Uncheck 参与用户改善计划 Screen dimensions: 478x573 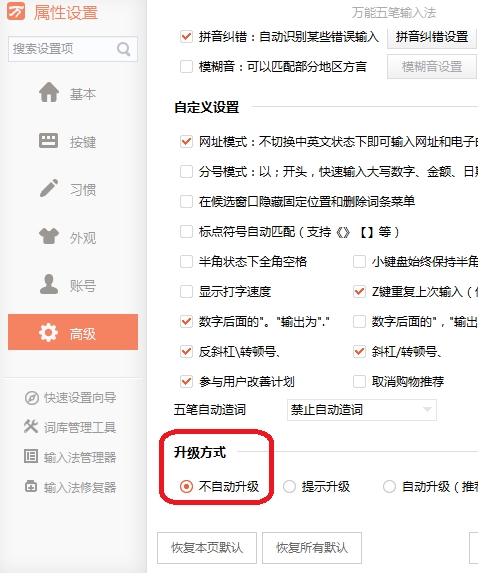point(186,382)
